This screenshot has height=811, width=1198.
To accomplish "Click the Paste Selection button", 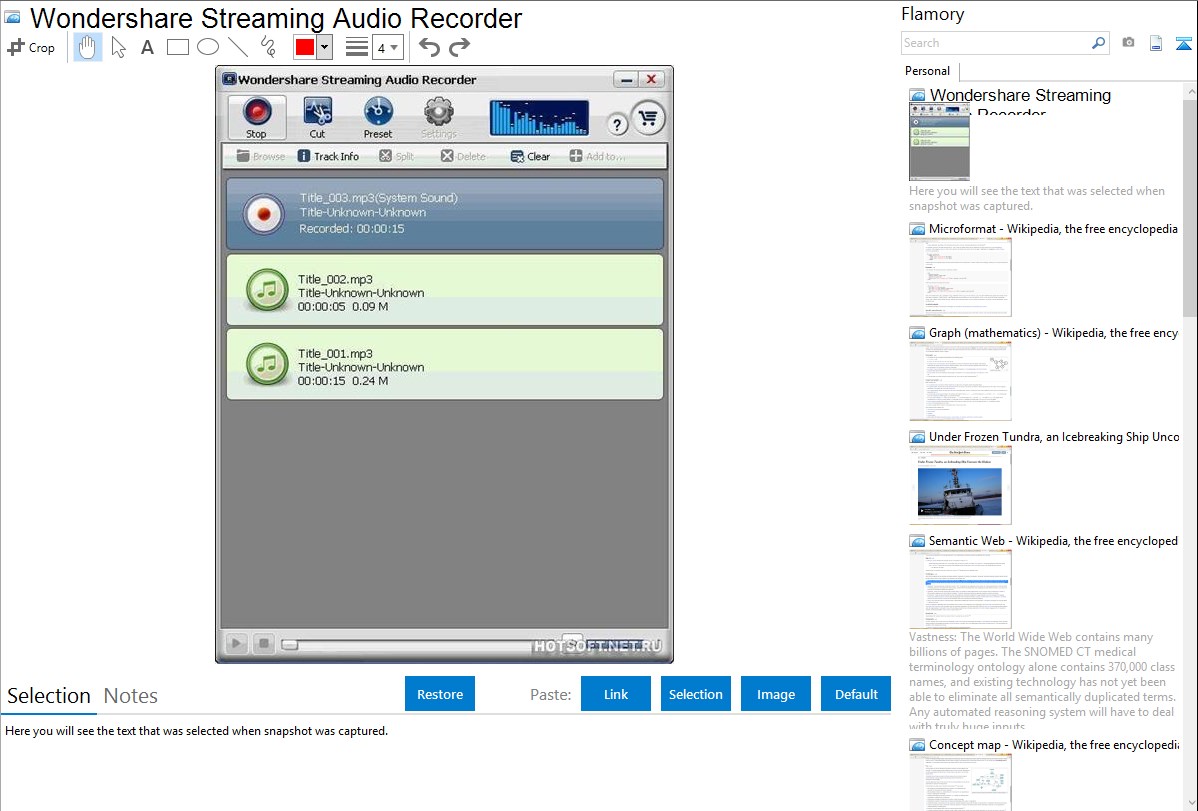I will (696, 694).
